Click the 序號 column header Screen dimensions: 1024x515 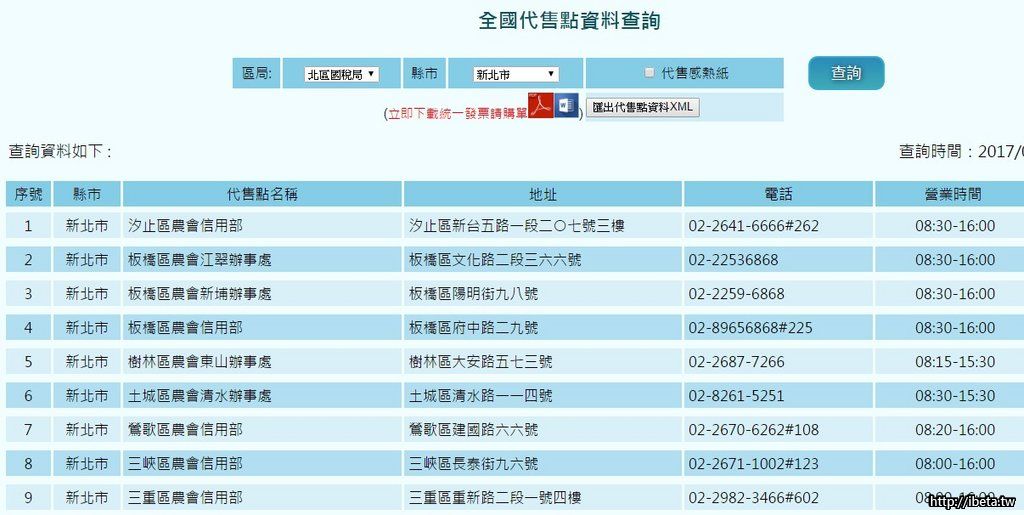(x=28, y=194)
